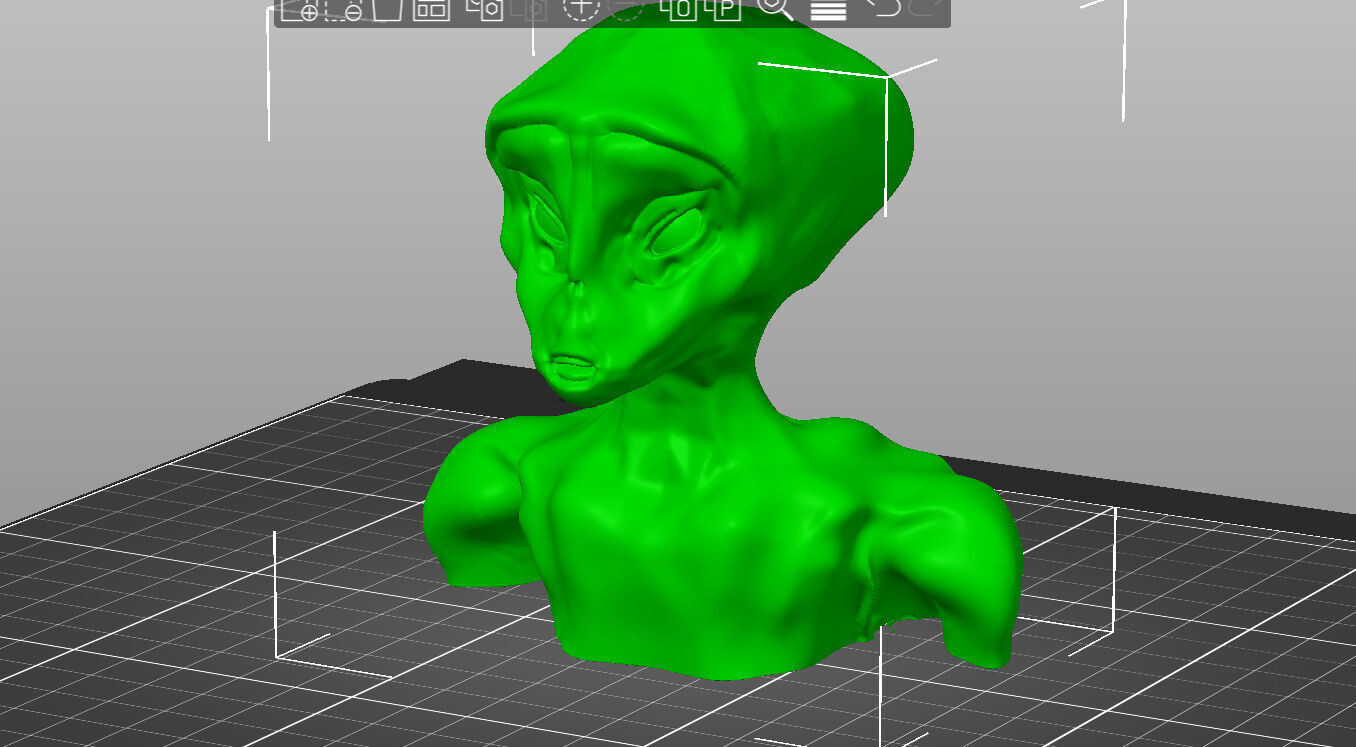Click the greyed-out Paste icon
Screen dimensions: 1356x747
pos(529,9)
